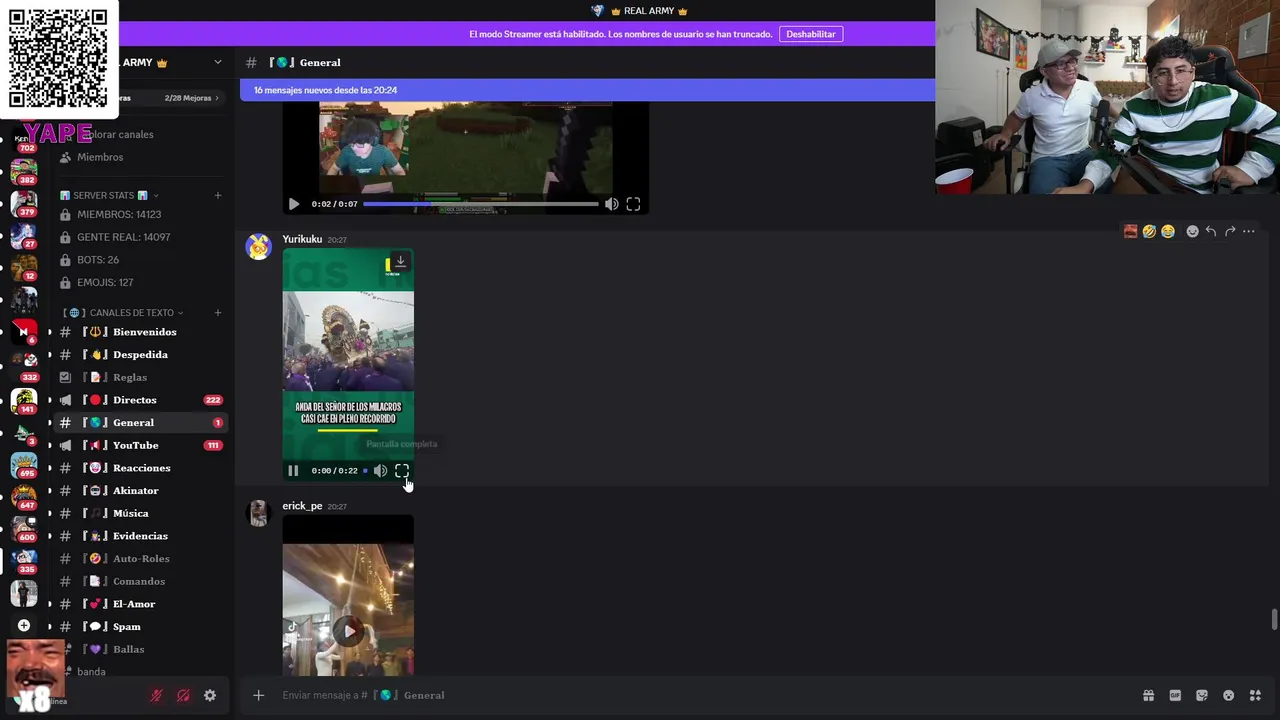The image size is (1280, 720).
Task: Open the apps launcher icon
Action: tap(1255, 695)
